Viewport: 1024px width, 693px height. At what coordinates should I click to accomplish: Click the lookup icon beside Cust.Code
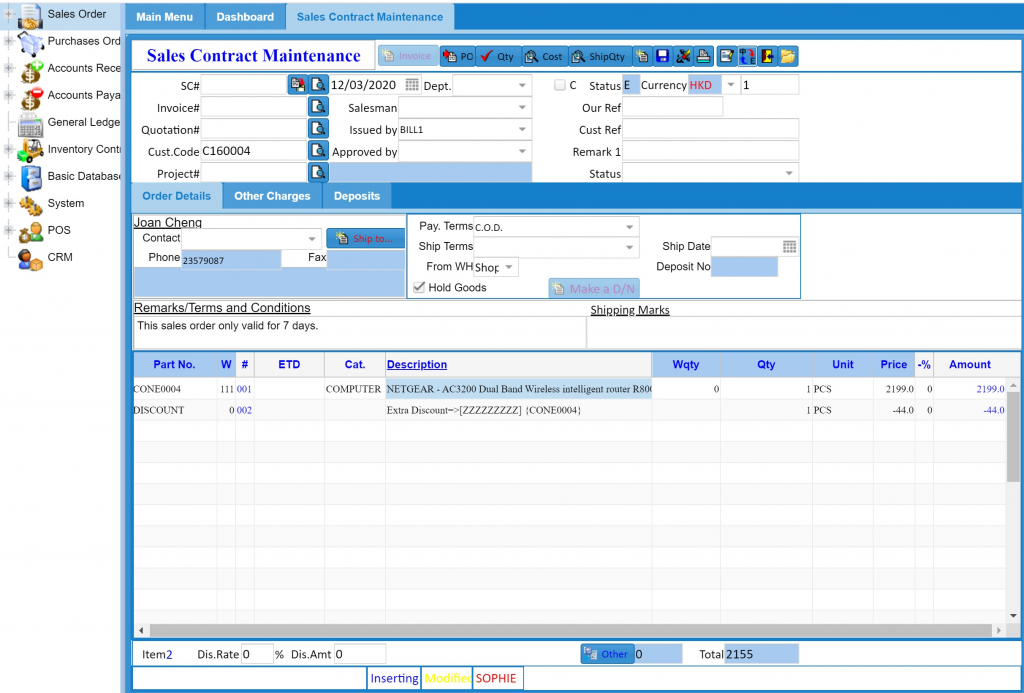(x=318, y=151)
